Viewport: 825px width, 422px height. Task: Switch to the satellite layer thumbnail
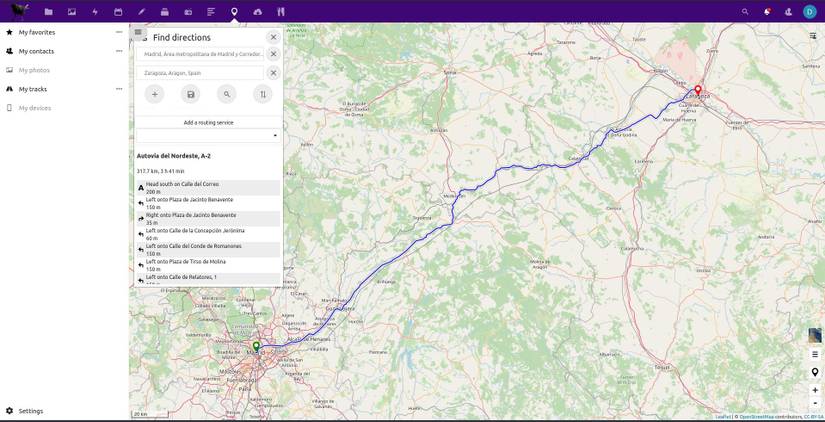click(815, 335)
